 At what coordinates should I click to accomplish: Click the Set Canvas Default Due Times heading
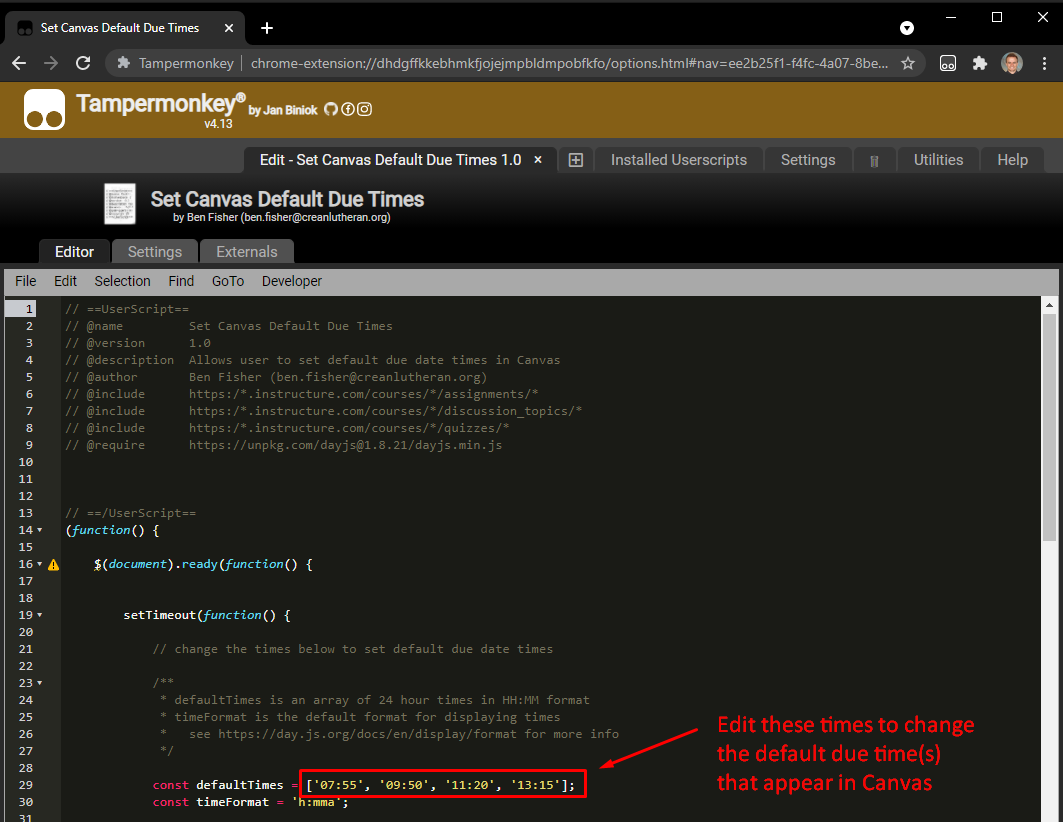(x=287, y=199)
